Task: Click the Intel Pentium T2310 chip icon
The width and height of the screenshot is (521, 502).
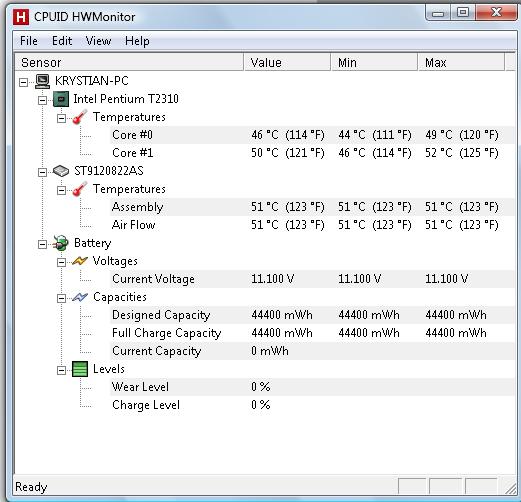Action: click(x=61, y=99)
